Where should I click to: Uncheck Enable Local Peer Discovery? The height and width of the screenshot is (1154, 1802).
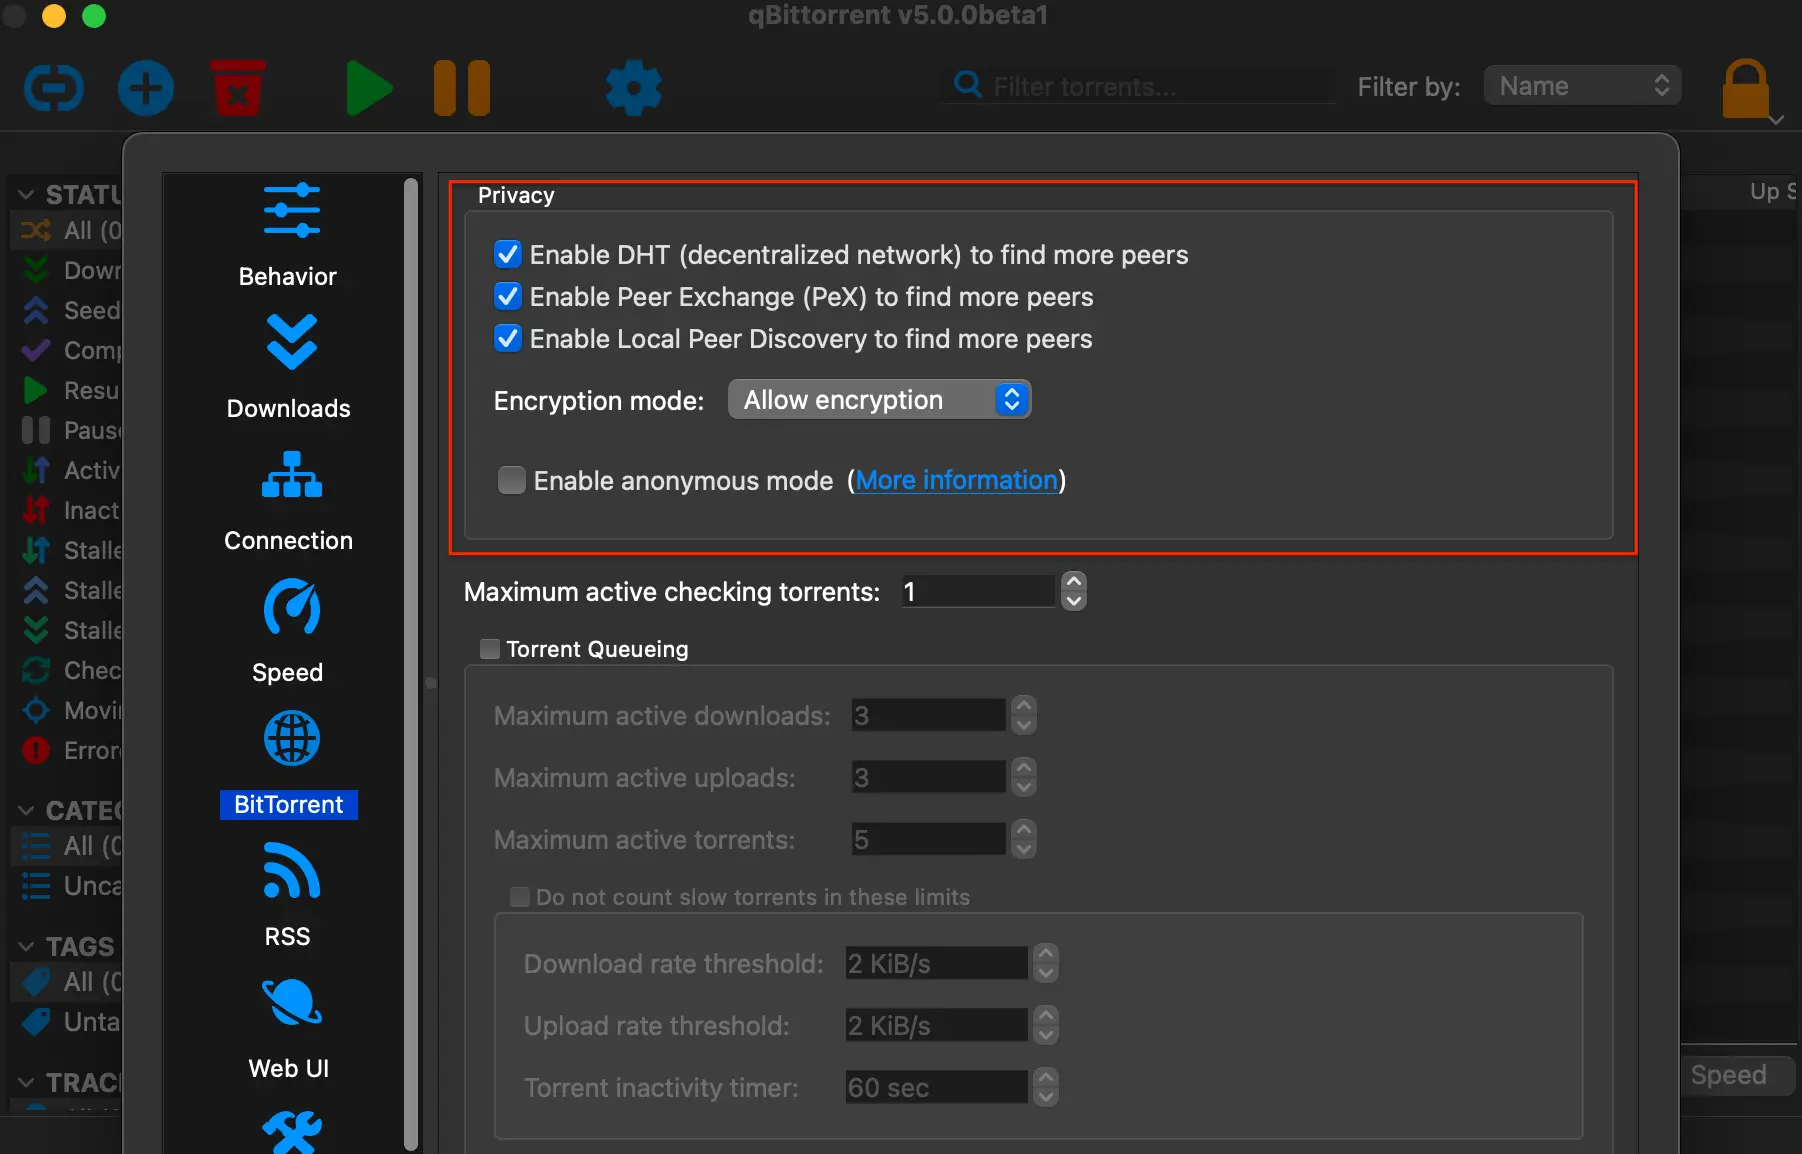pos(508,338)
